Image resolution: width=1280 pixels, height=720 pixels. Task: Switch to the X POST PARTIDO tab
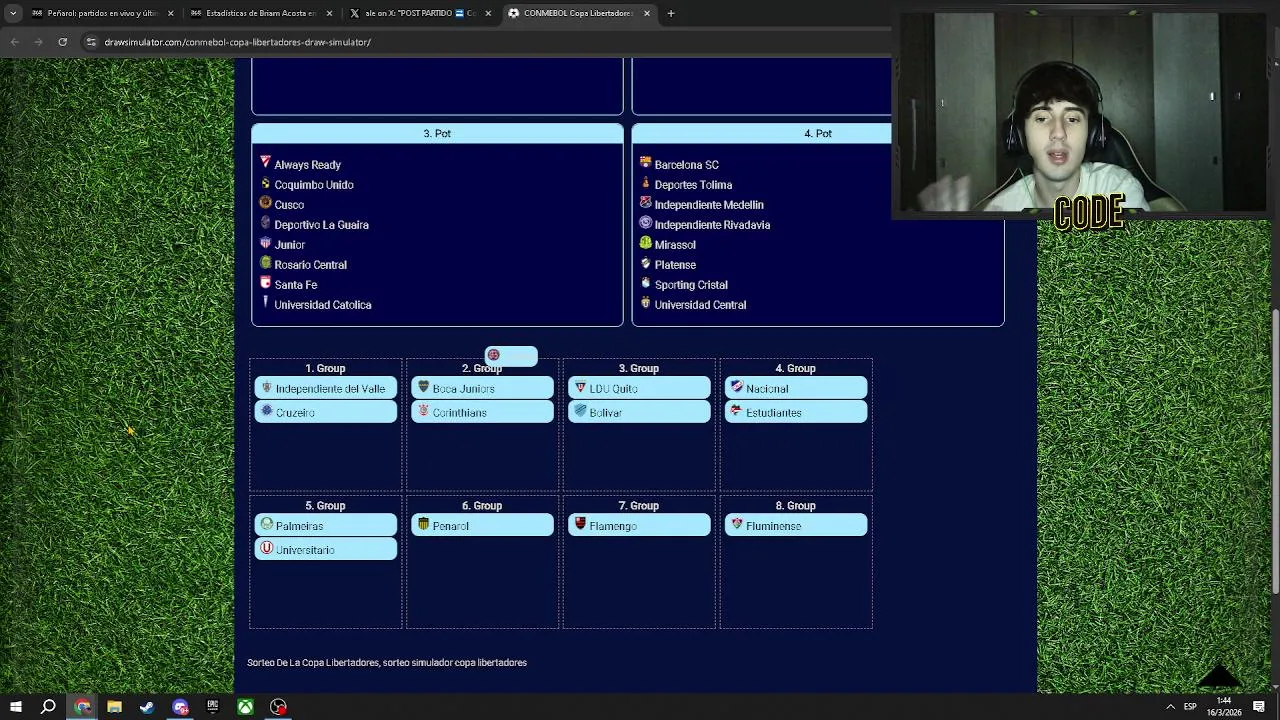419,13
